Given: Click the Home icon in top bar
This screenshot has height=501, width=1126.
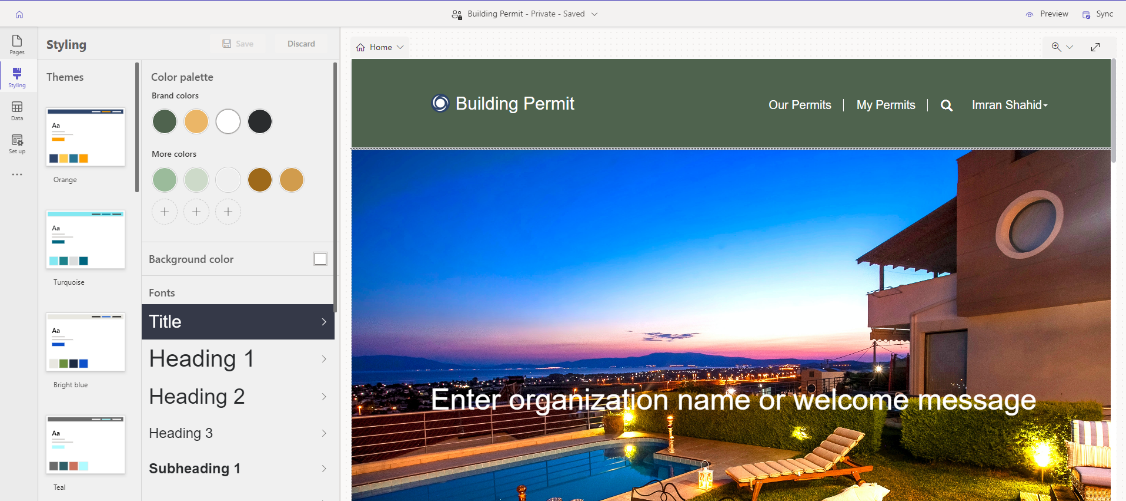Looking at the screenshot, I should (x=19, y=14).
